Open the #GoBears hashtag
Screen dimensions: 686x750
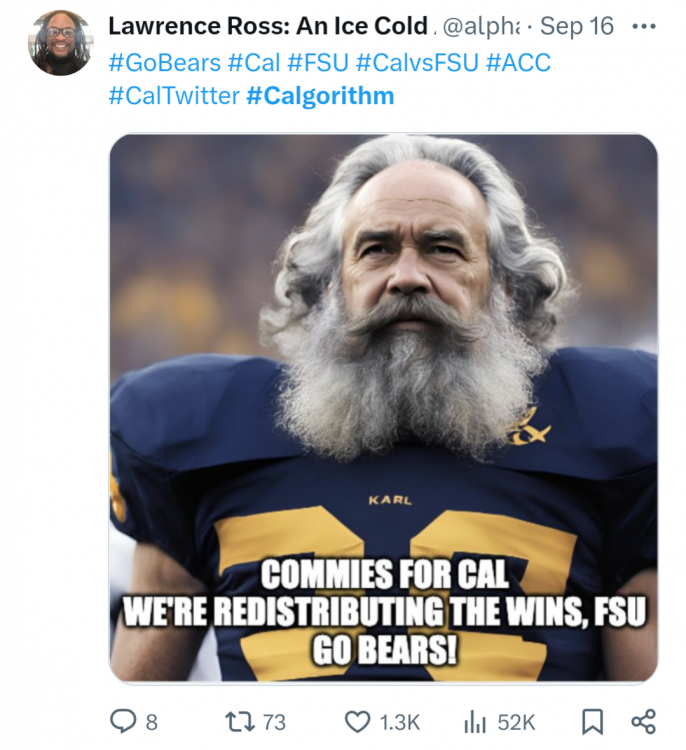coord(164,63)
